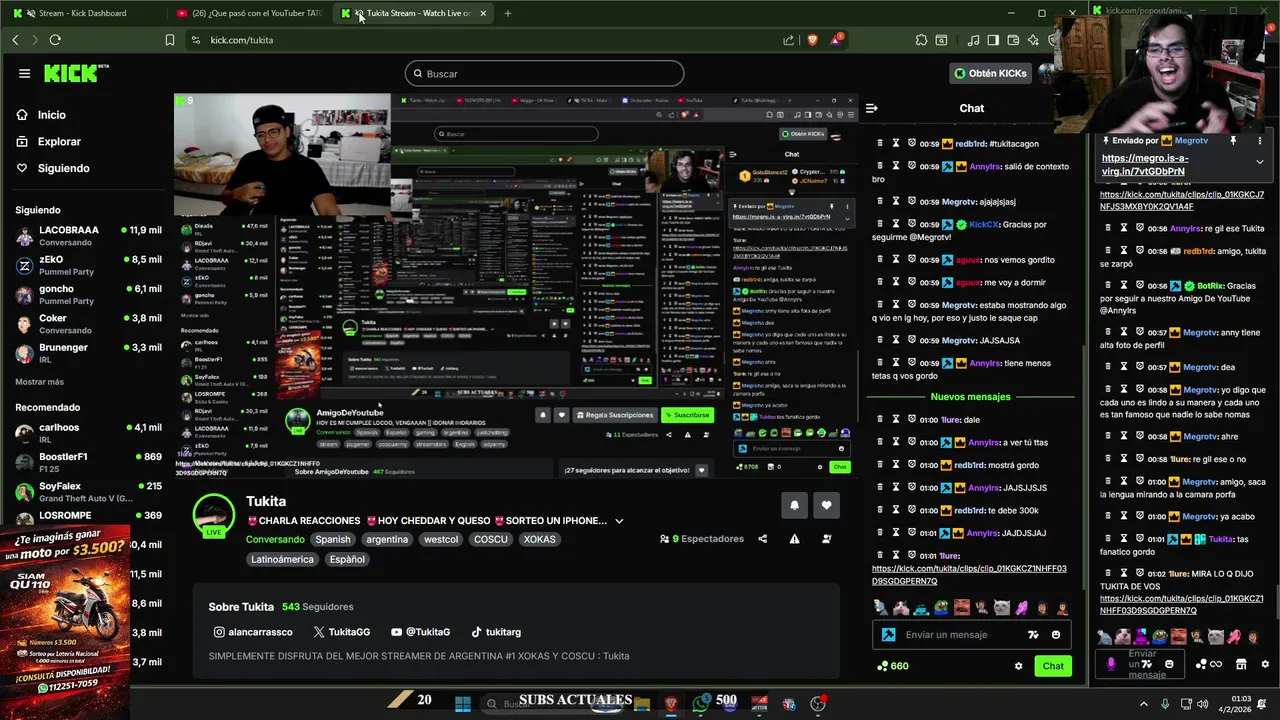
Task: Open @TukitaG YouTube link
Action: click(420, 632)
